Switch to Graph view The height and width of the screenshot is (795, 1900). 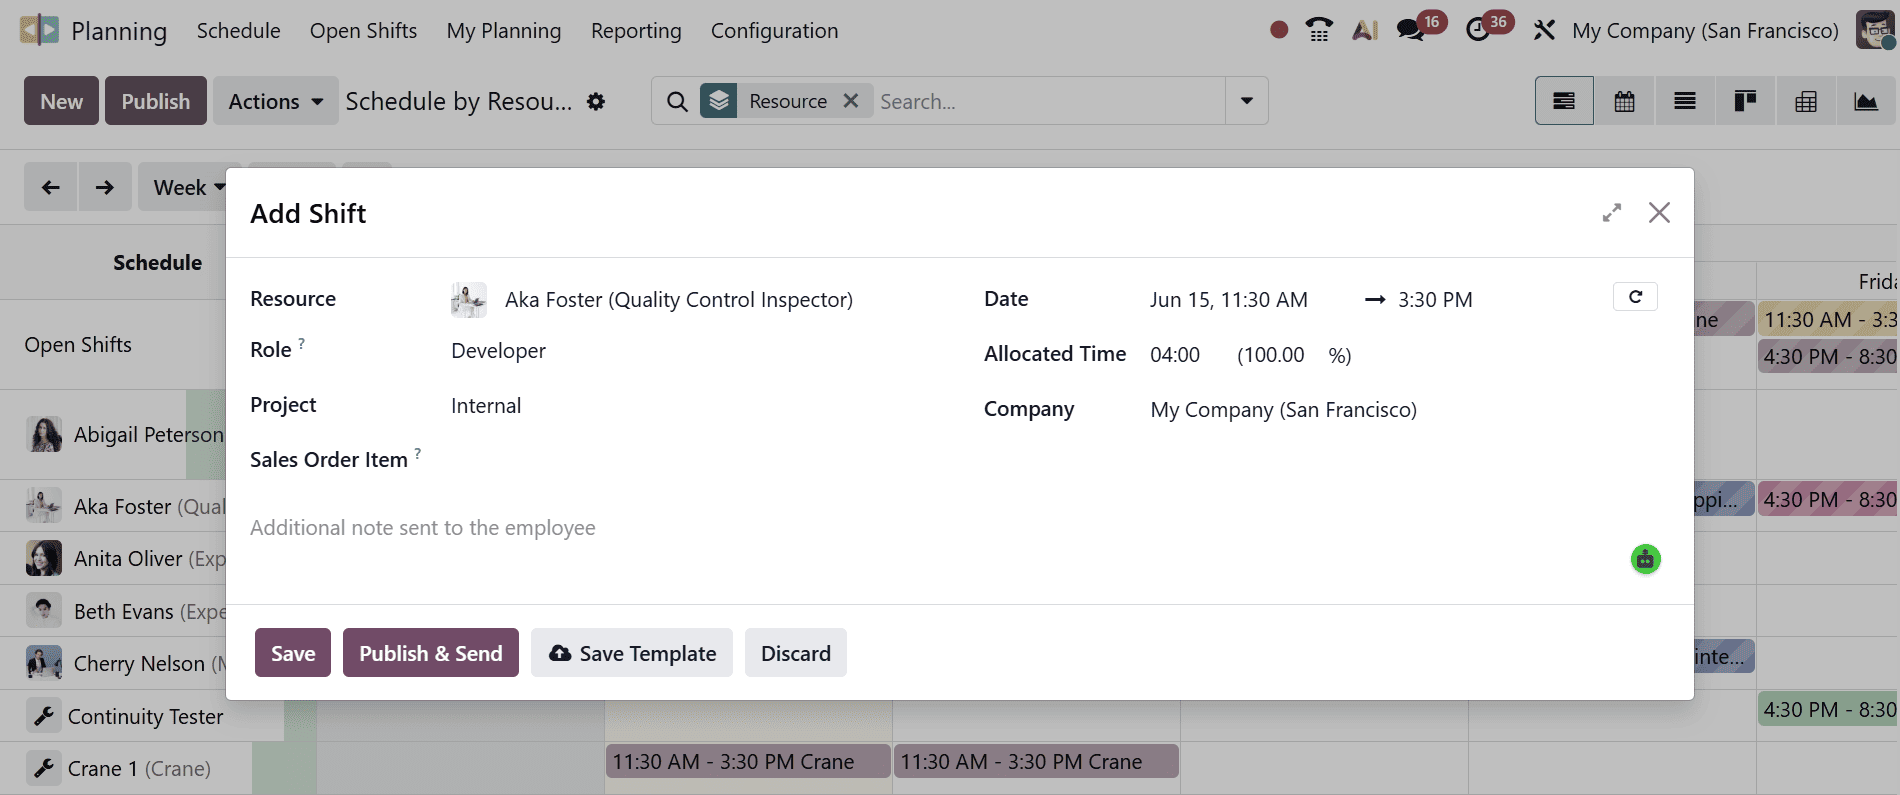[x=1866, y=101]
